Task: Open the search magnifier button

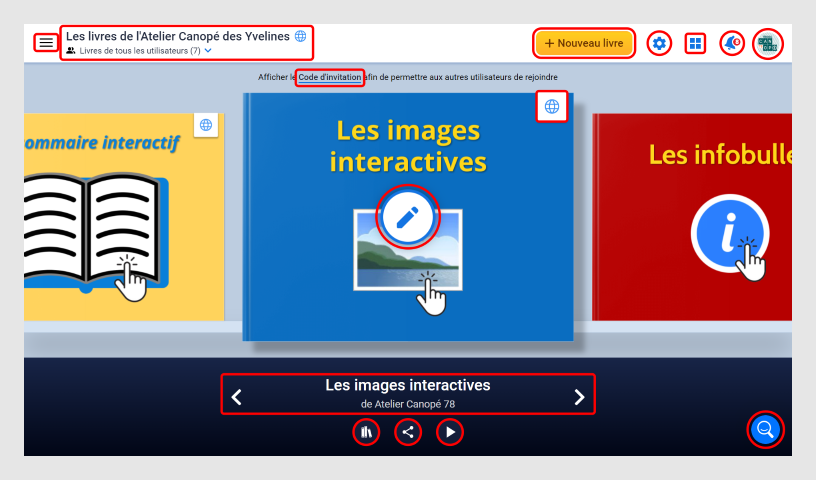Action: pyautogui.click(x=766, y=429)
